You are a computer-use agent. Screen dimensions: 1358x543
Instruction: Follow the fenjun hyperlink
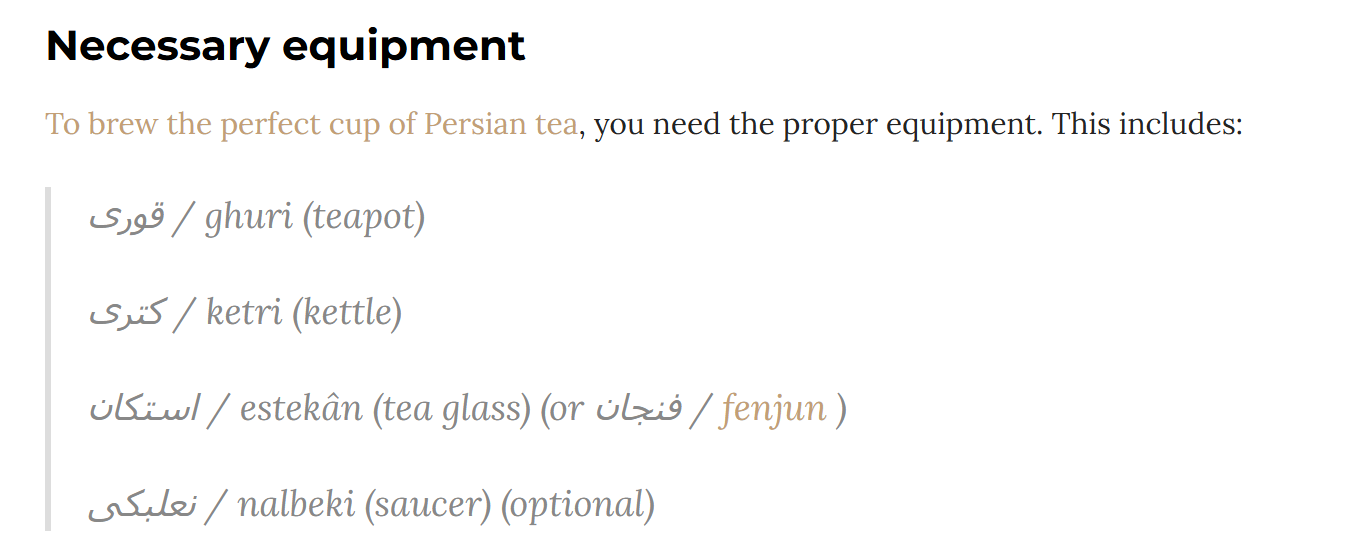[773, 409]
